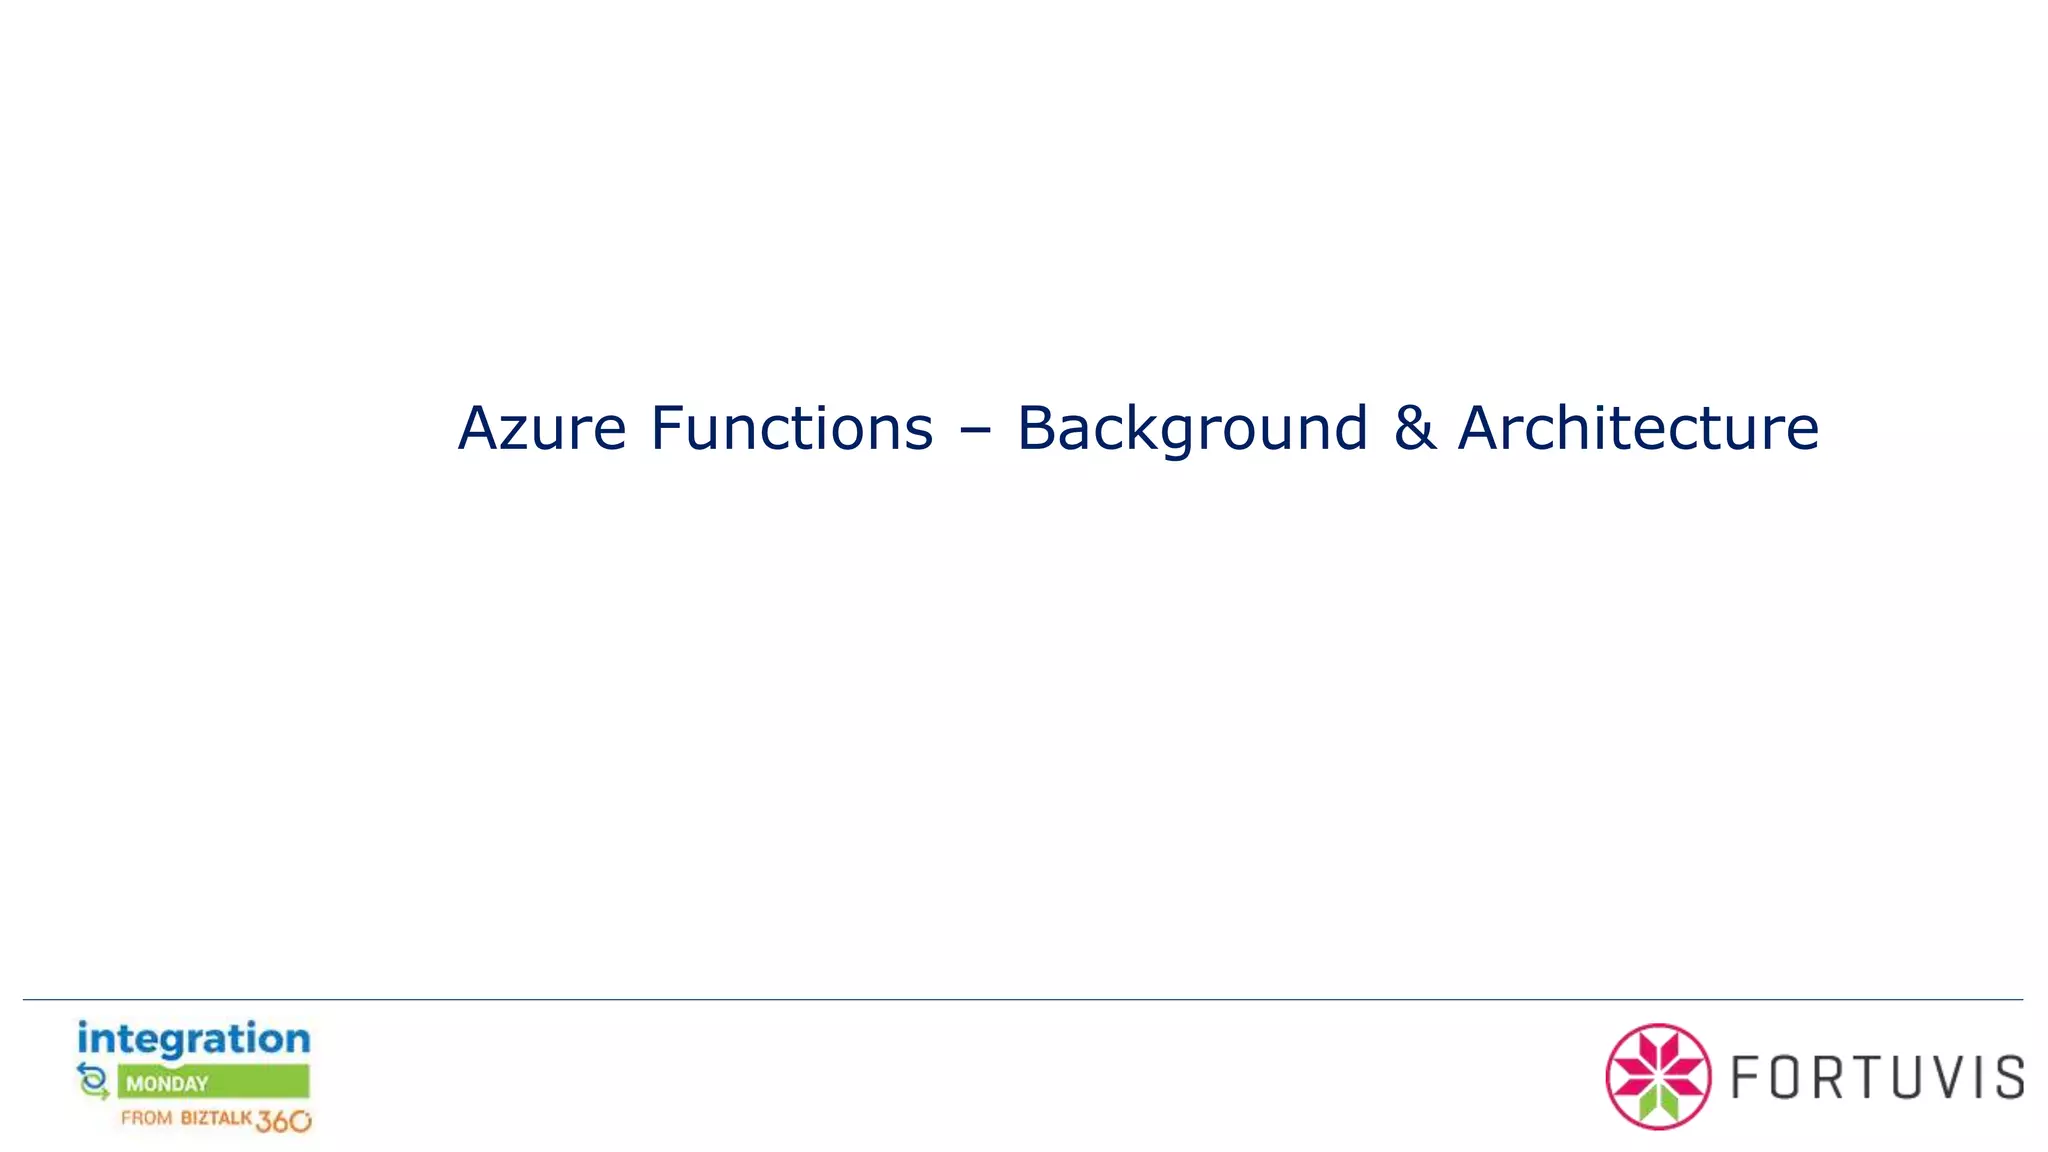
Task: Click the word "Background" in the title
Action: pos(1192,428)
